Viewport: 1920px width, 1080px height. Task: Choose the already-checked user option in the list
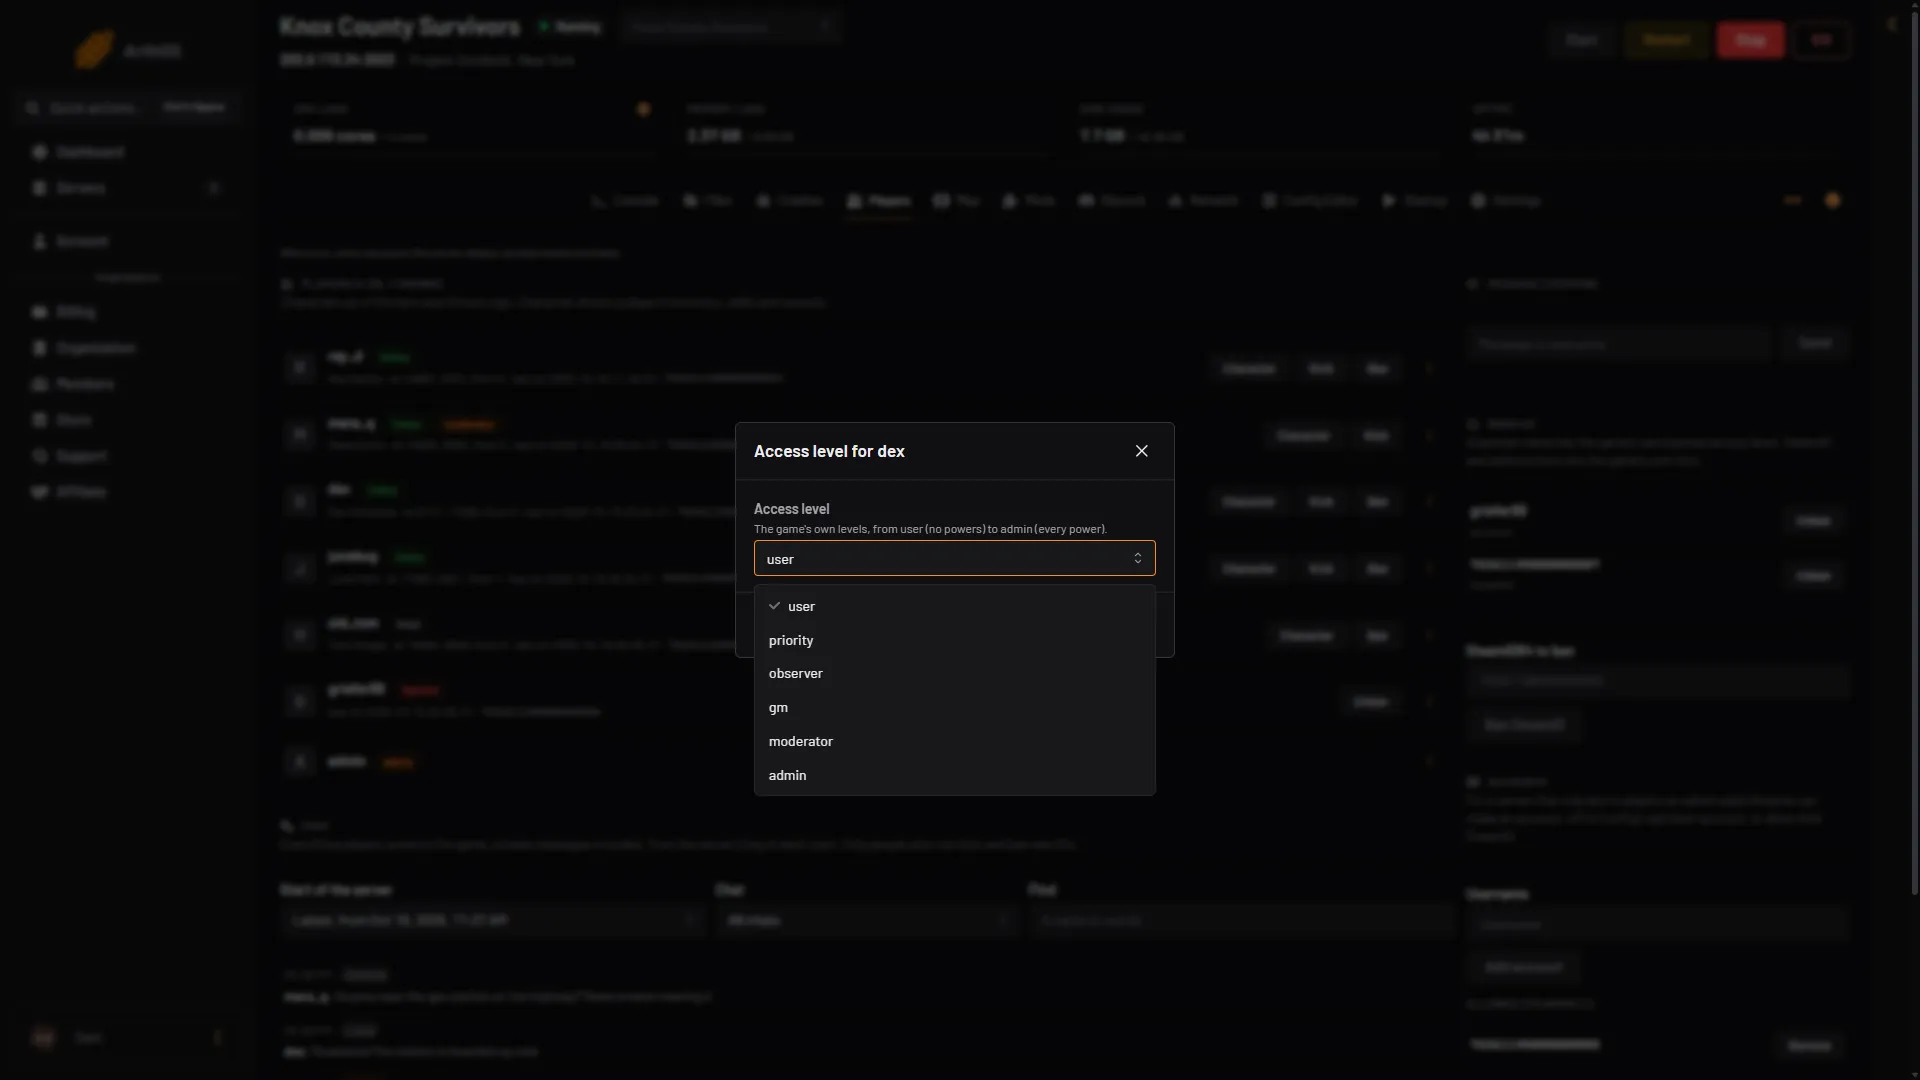954,606
